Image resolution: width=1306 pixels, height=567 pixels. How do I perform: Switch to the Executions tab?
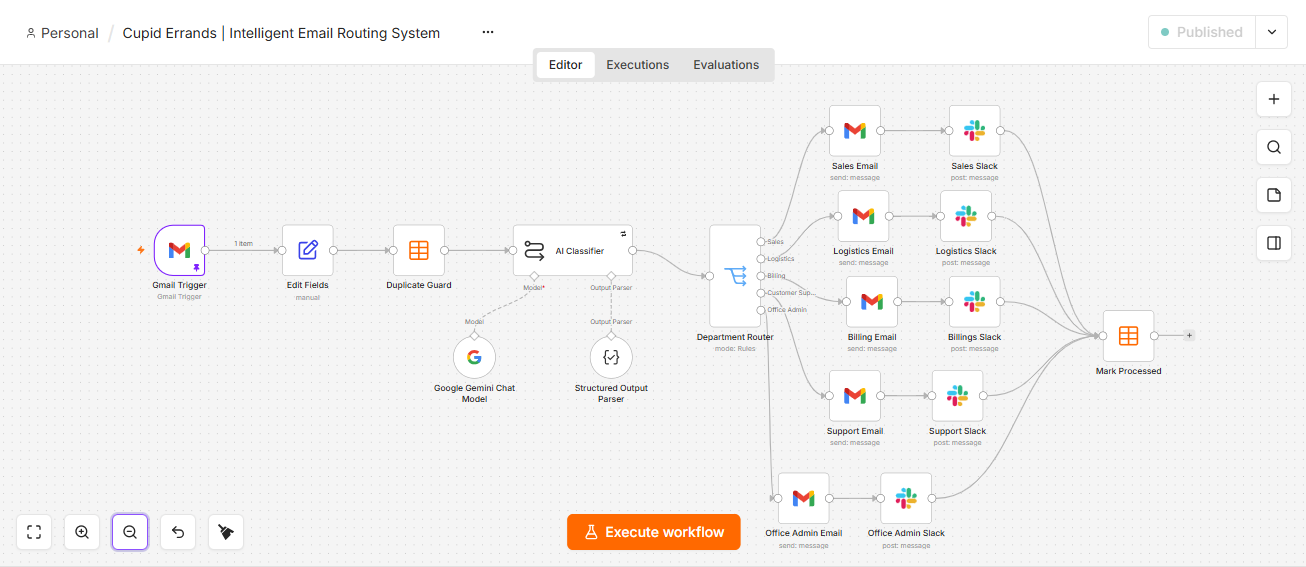click(x=638, y=65)
